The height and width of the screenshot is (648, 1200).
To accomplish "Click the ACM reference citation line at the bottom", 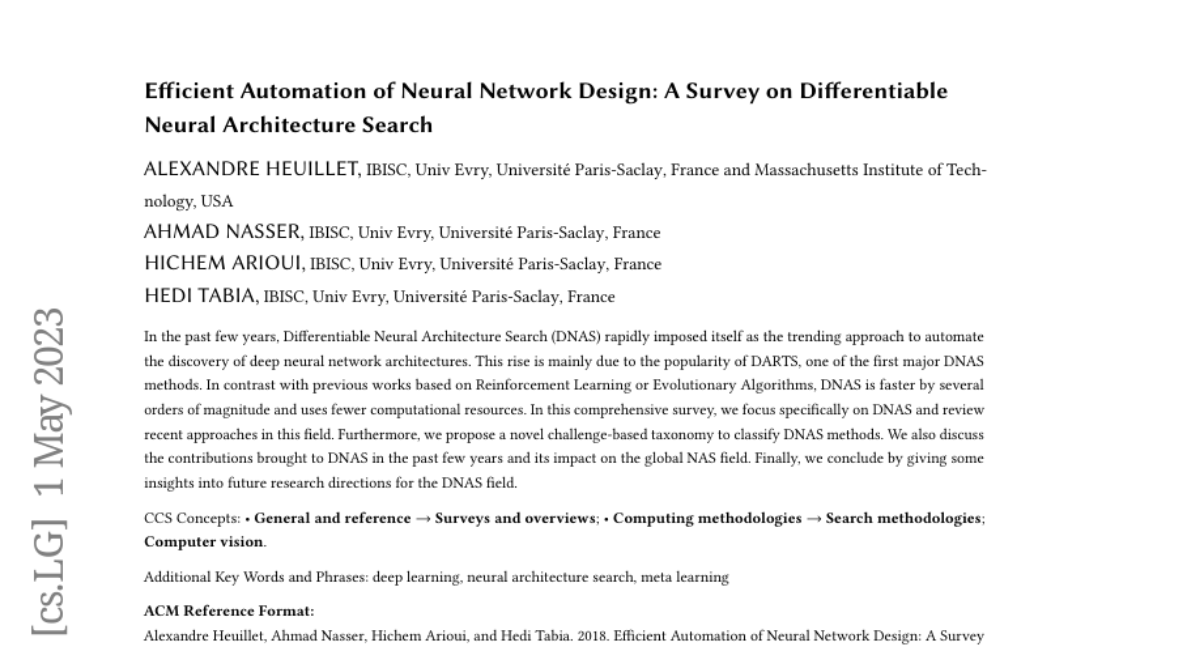I will [564, 635].
